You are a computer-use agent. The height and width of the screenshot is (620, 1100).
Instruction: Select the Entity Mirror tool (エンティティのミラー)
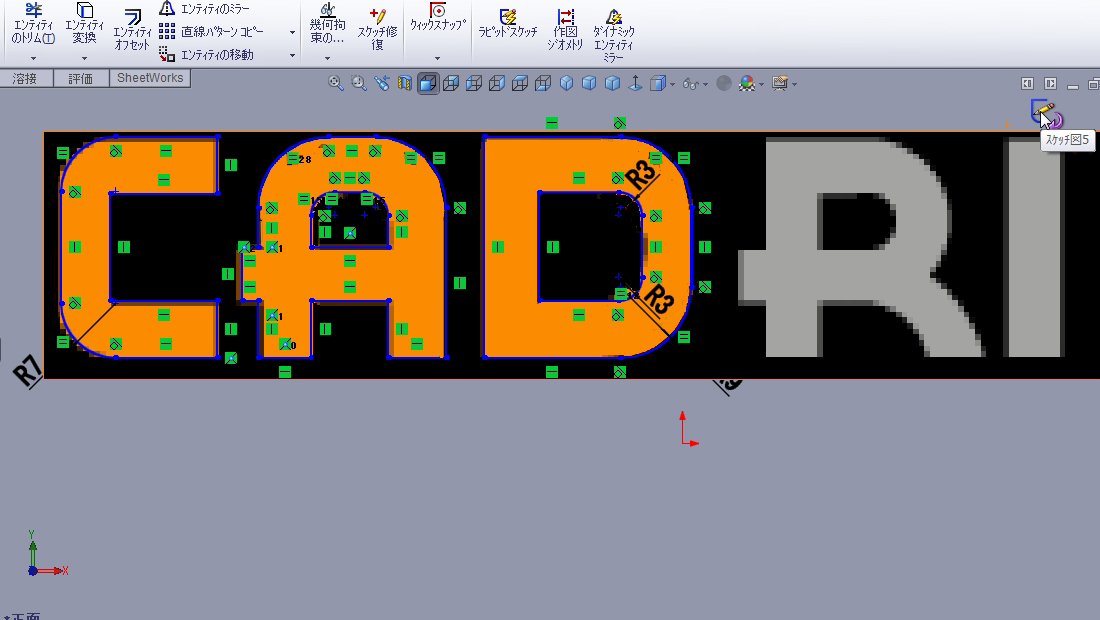pyautogui.click(x=206, y=9)
